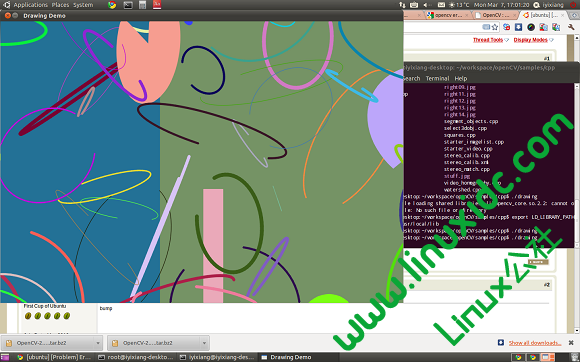Select the '[ubuntu] [...' Chrome tab

(x=543, y=15)
